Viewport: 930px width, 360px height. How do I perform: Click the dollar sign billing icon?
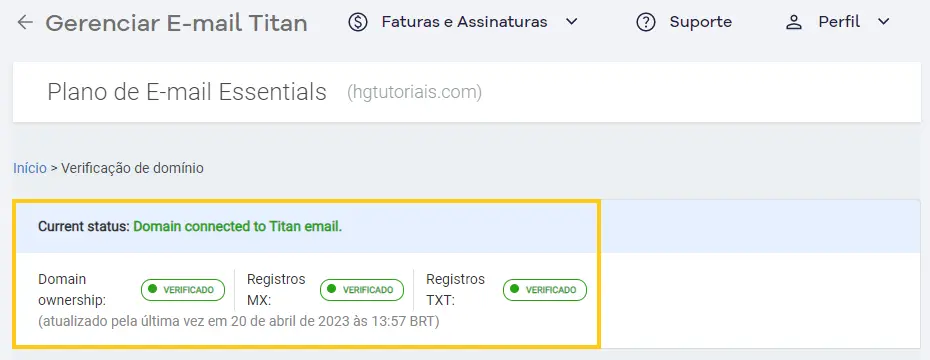tap(358, 23)
